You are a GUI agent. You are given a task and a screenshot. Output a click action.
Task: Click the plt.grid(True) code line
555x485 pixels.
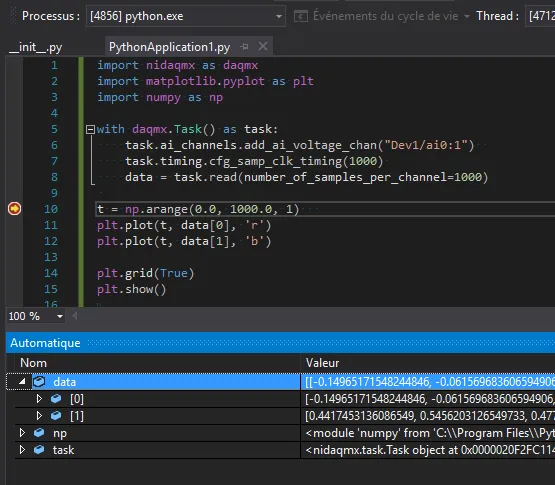(x=145, y=273)
